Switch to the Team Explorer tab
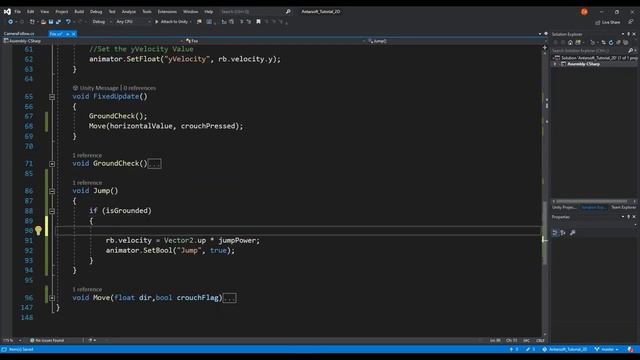 pos(623,207)
